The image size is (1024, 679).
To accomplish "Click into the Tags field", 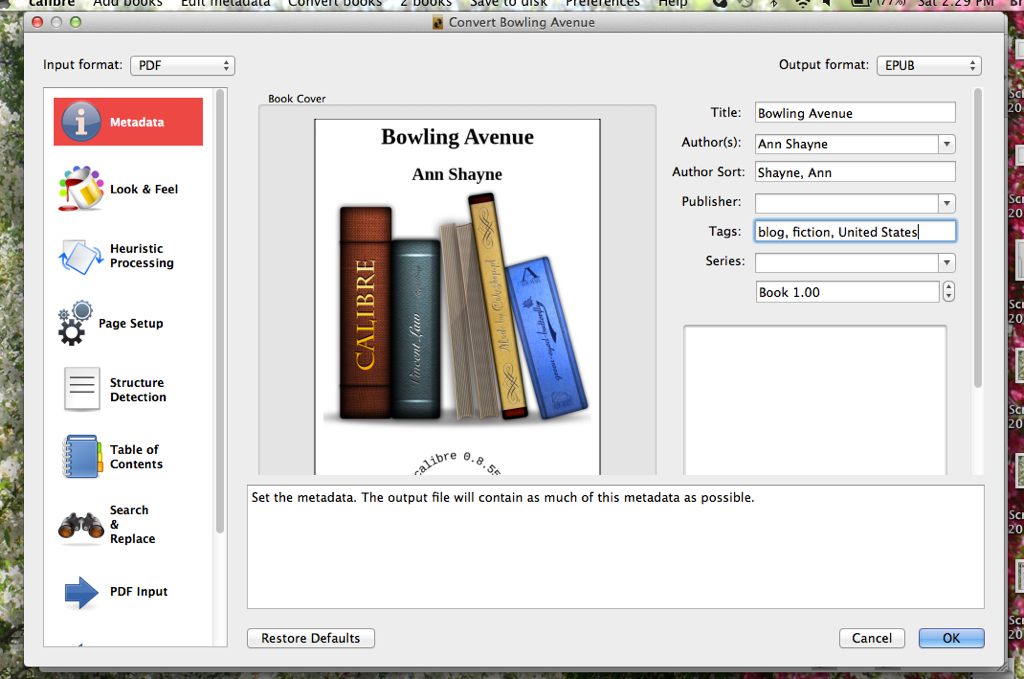I will (855, 232).
